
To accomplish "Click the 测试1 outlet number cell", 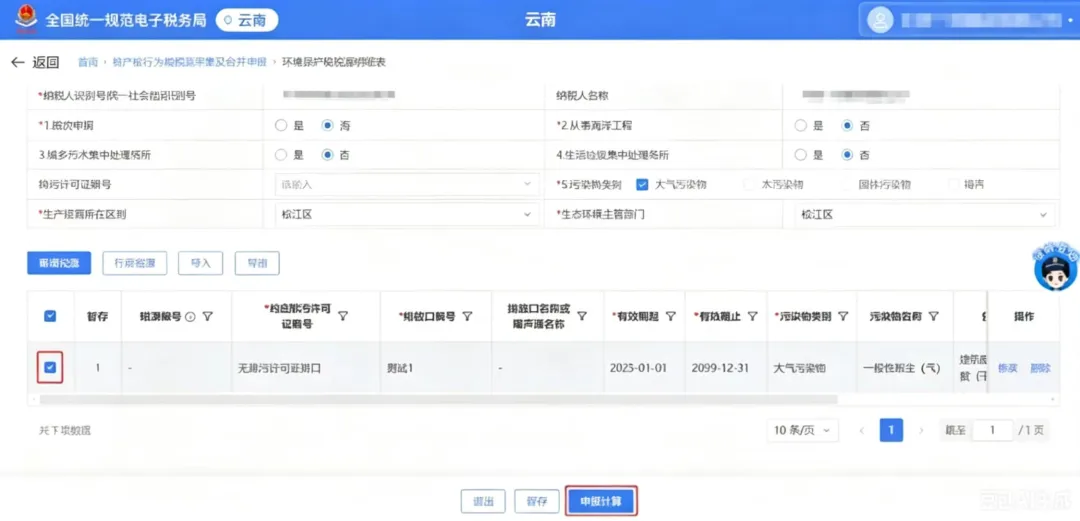I will [399, 368].
